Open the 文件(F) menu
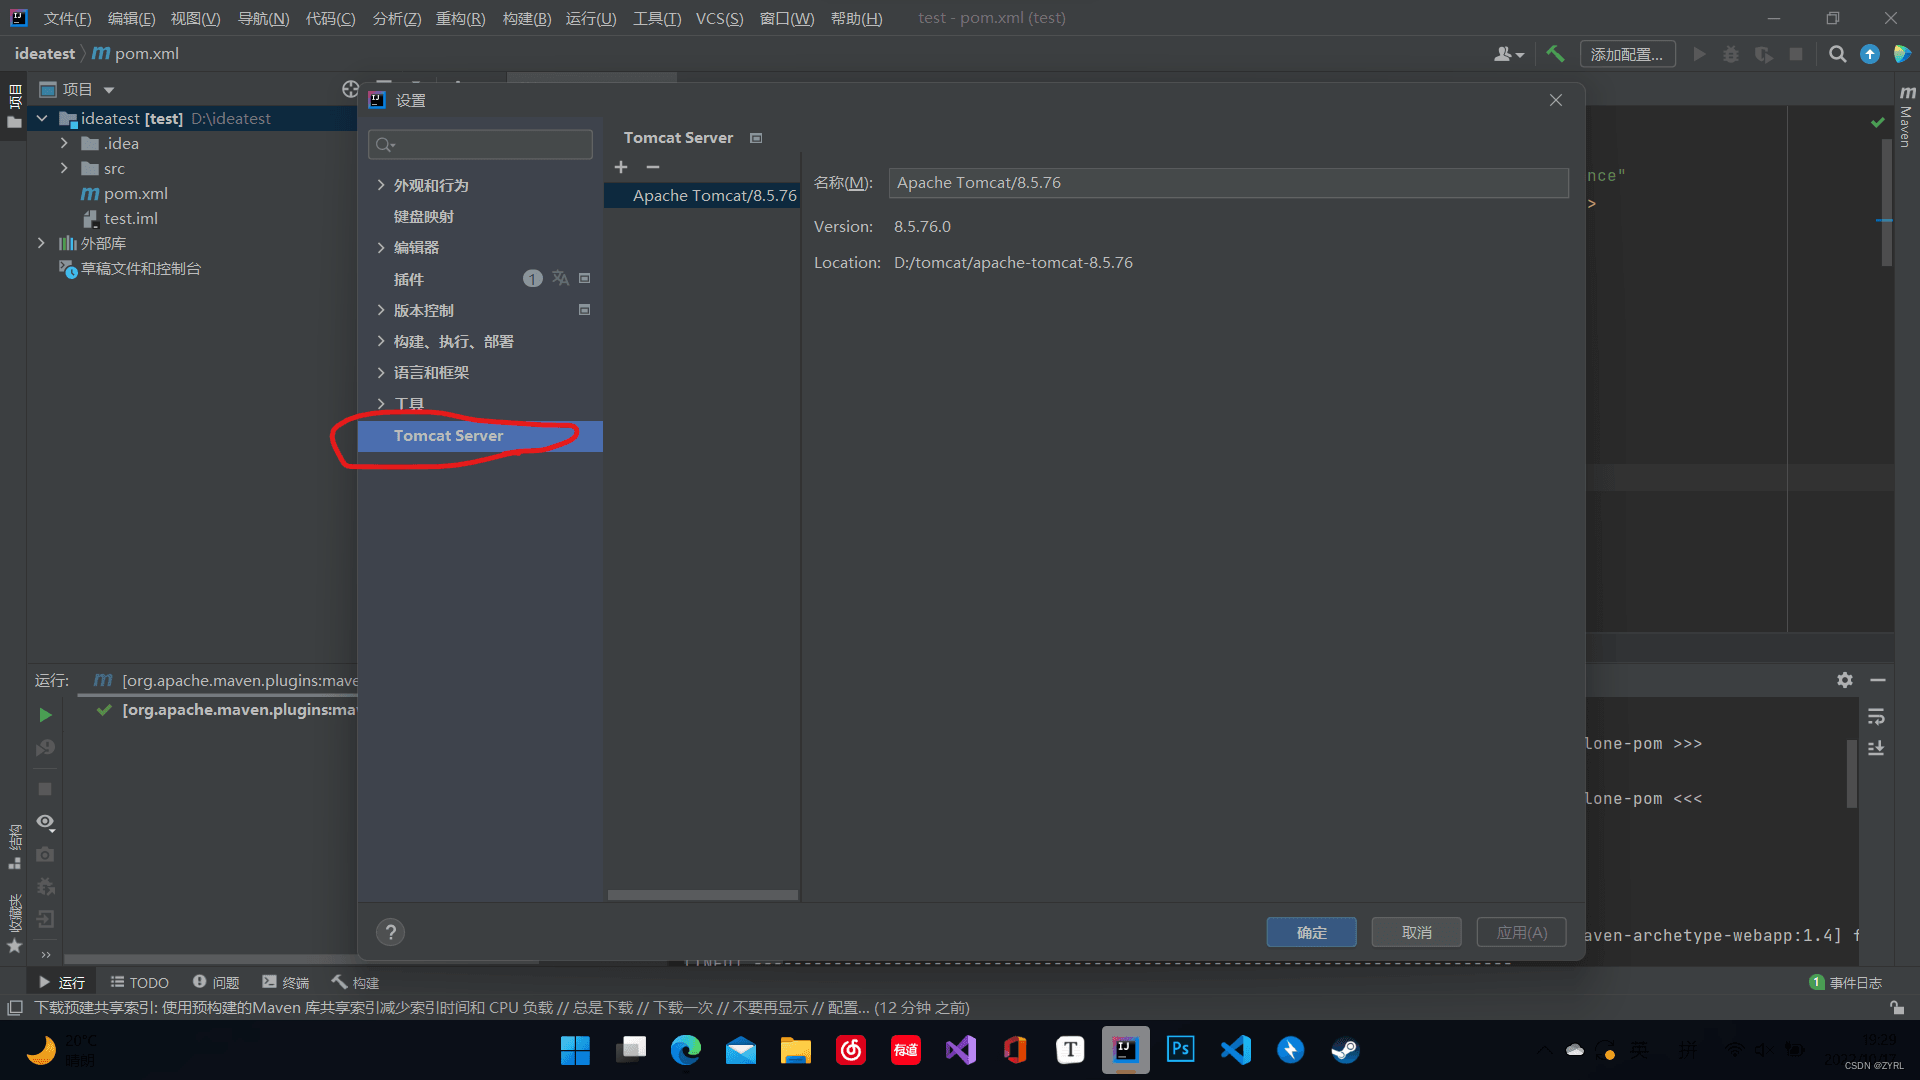 click(67, 18)
